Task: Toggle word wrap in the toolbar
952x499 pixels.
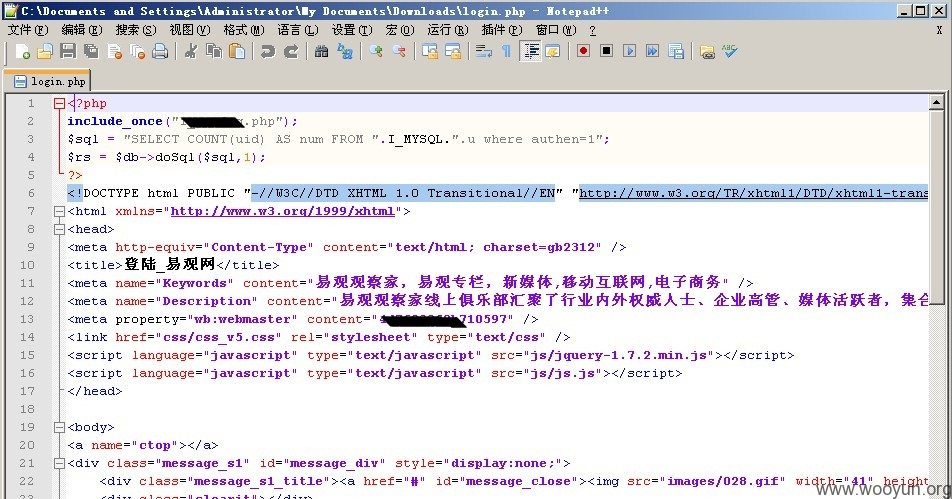Action: click(484, 52)
